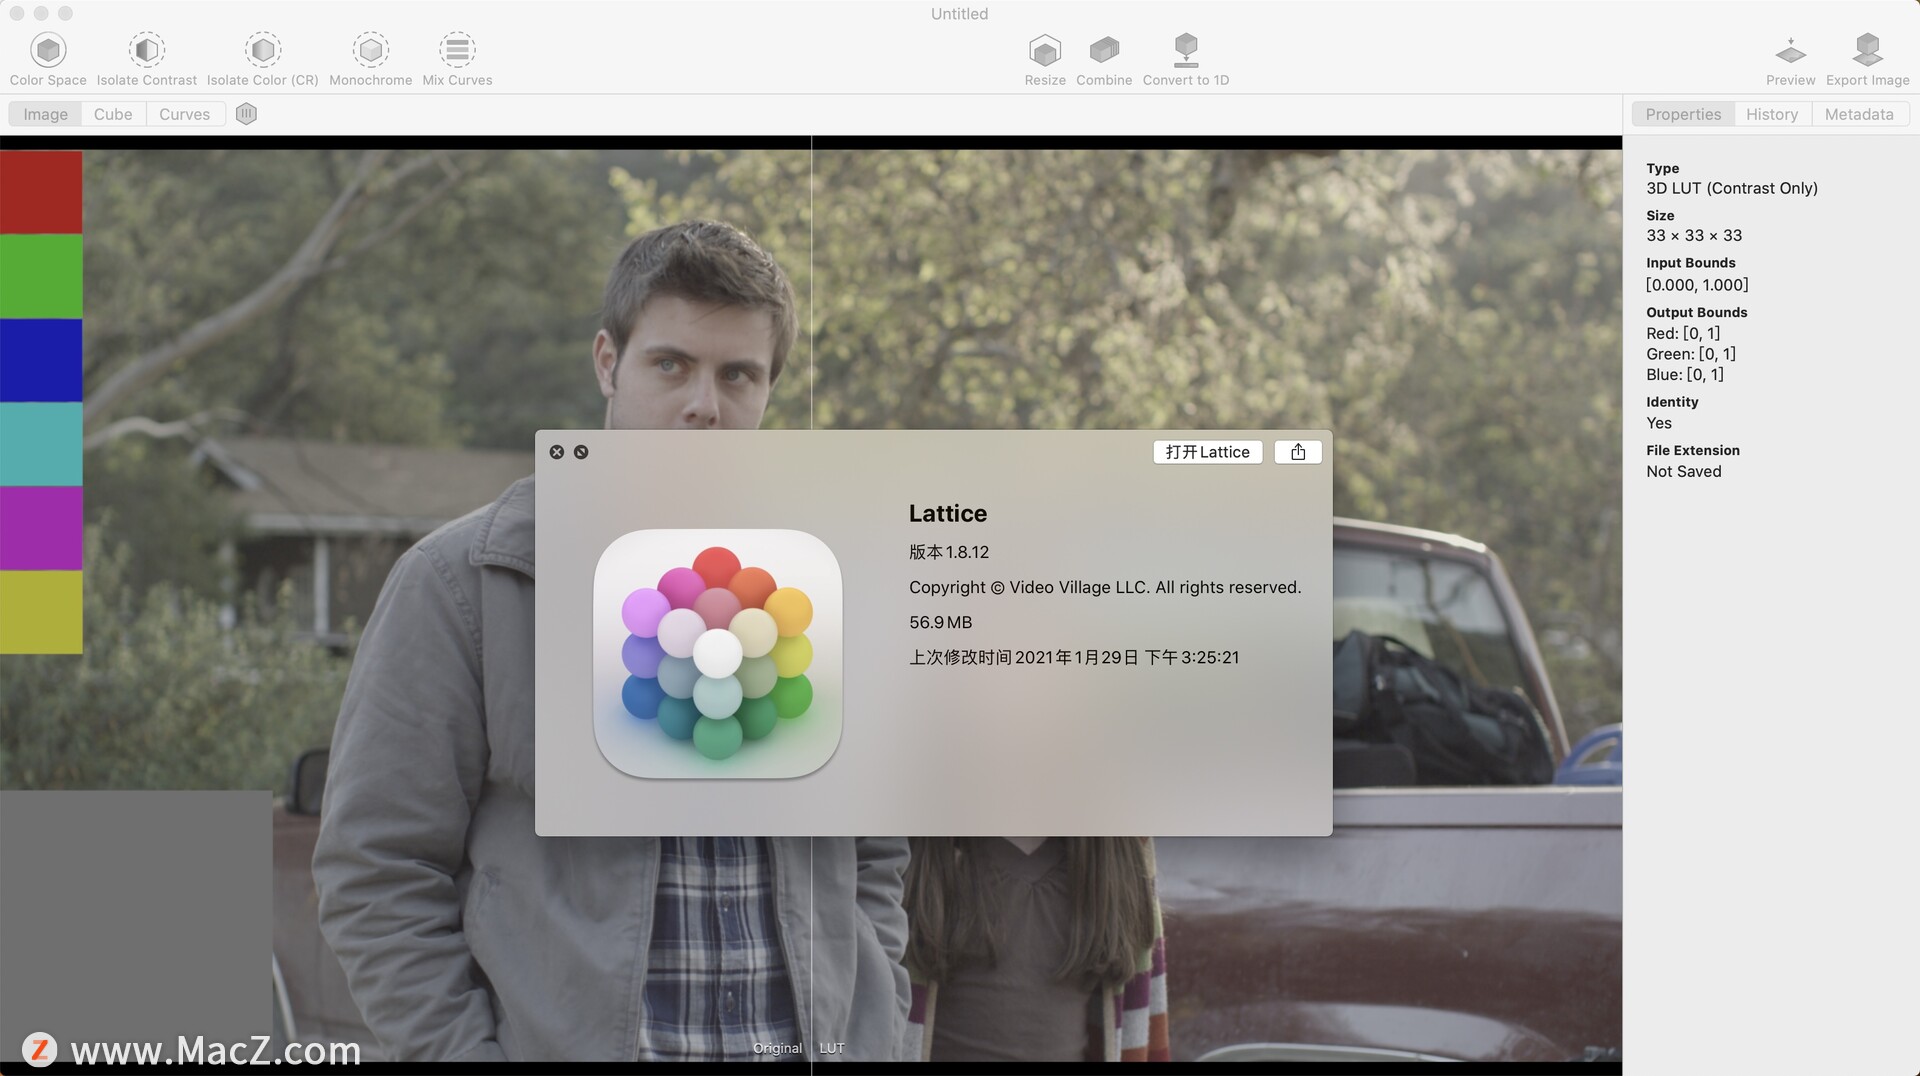Click the yellow color patch
1920x1076 pixels.
point(41,612)
